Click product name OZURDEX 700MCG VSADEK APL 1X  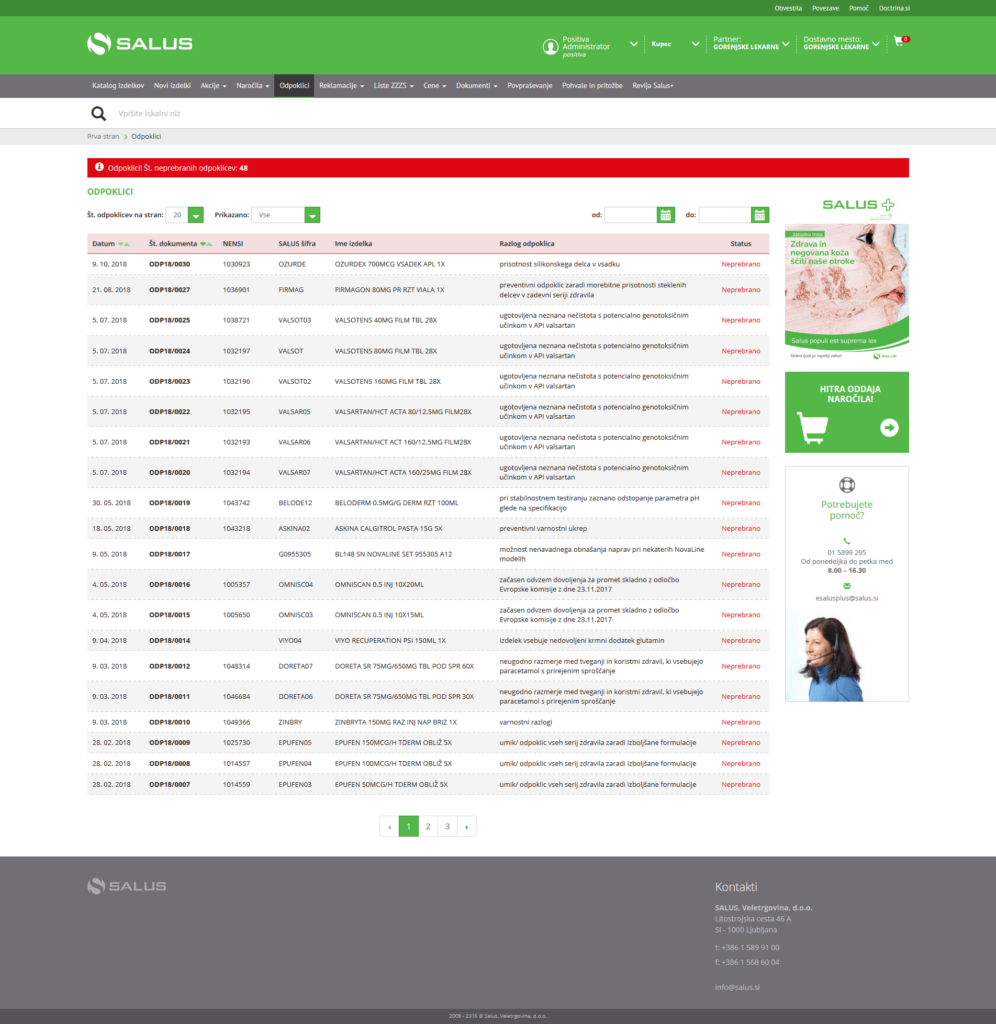390,264
